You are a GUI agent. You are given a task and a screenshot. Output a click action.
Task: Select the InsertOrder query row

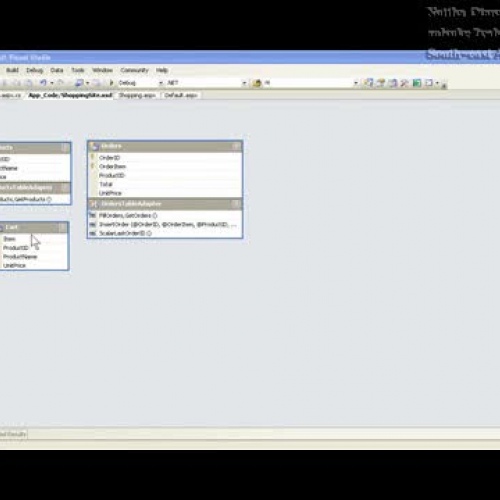[165, 225]
